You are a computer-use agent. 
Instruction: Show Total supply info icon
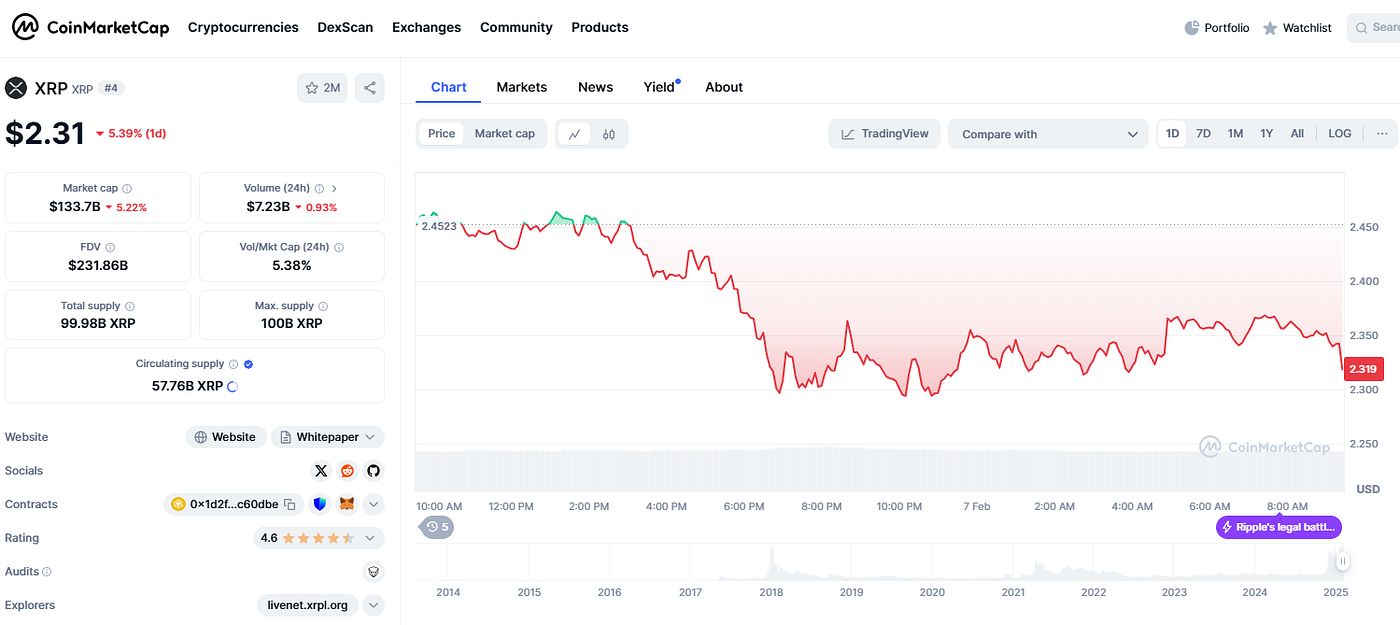(130, 306)
